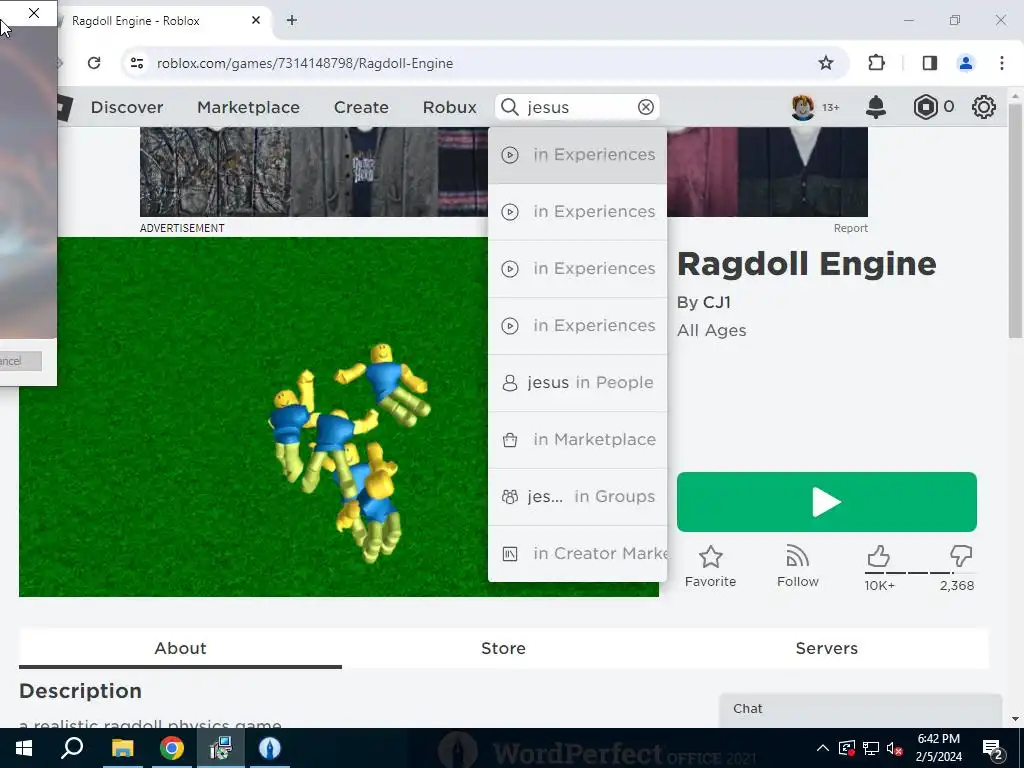Click the network tray icon
1024x768 pixels.
click(871, 748)
